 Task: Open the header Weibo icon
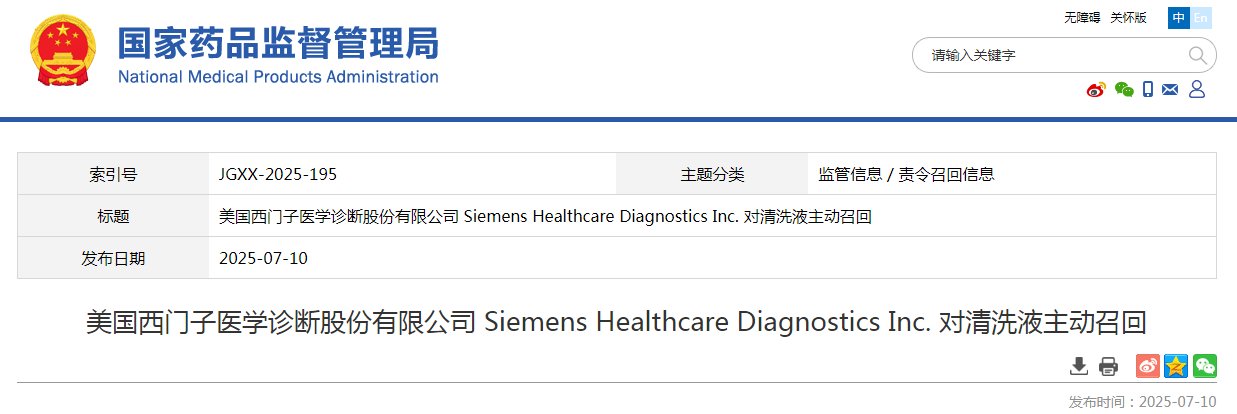(1097, 90)
